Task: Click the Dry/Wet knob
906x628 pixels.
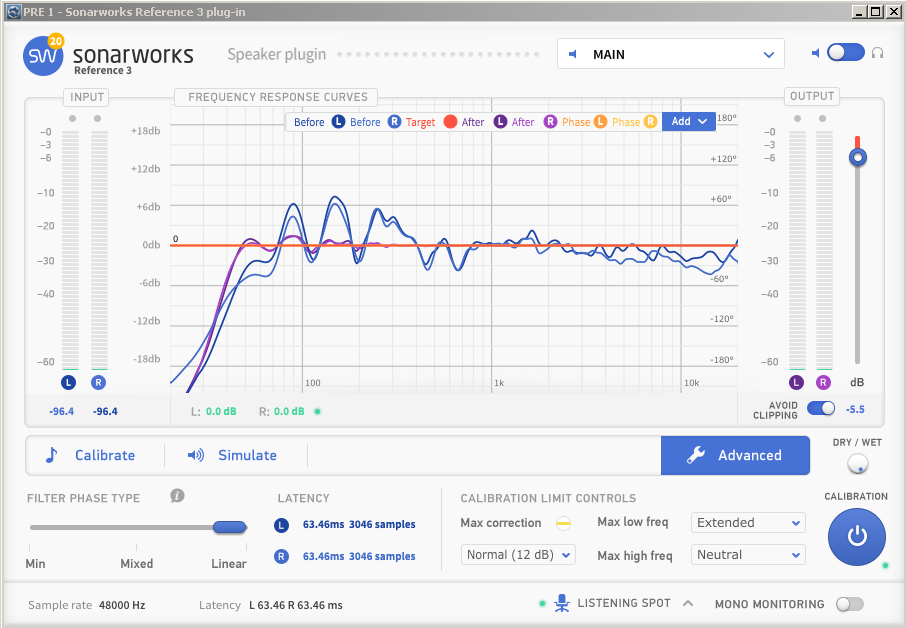Action: tap(857, 464)
